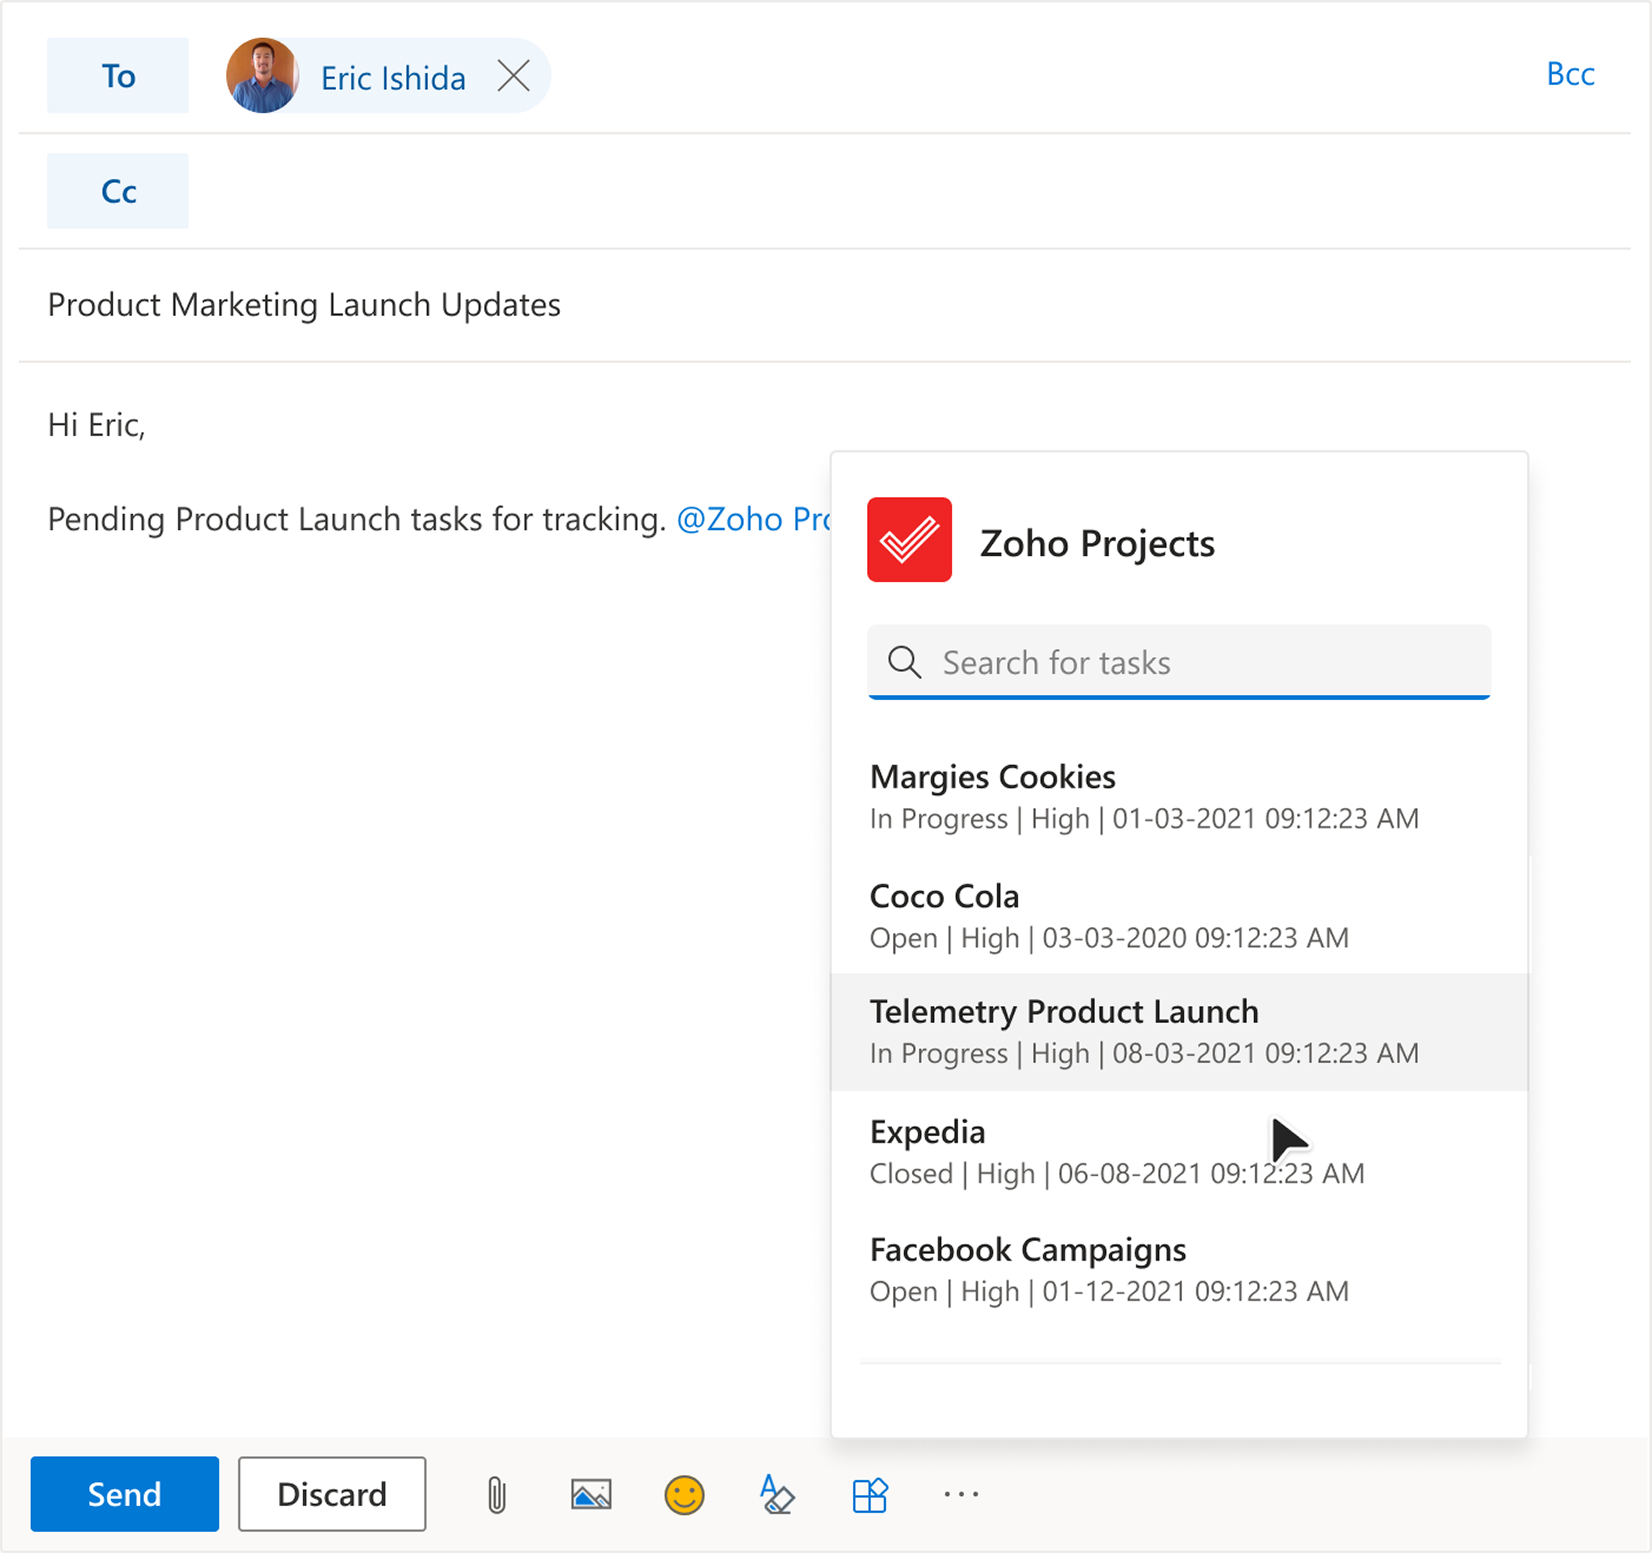Select the Telemetry Product Launch task

pyautogui.click(x=1144, y=1031)
